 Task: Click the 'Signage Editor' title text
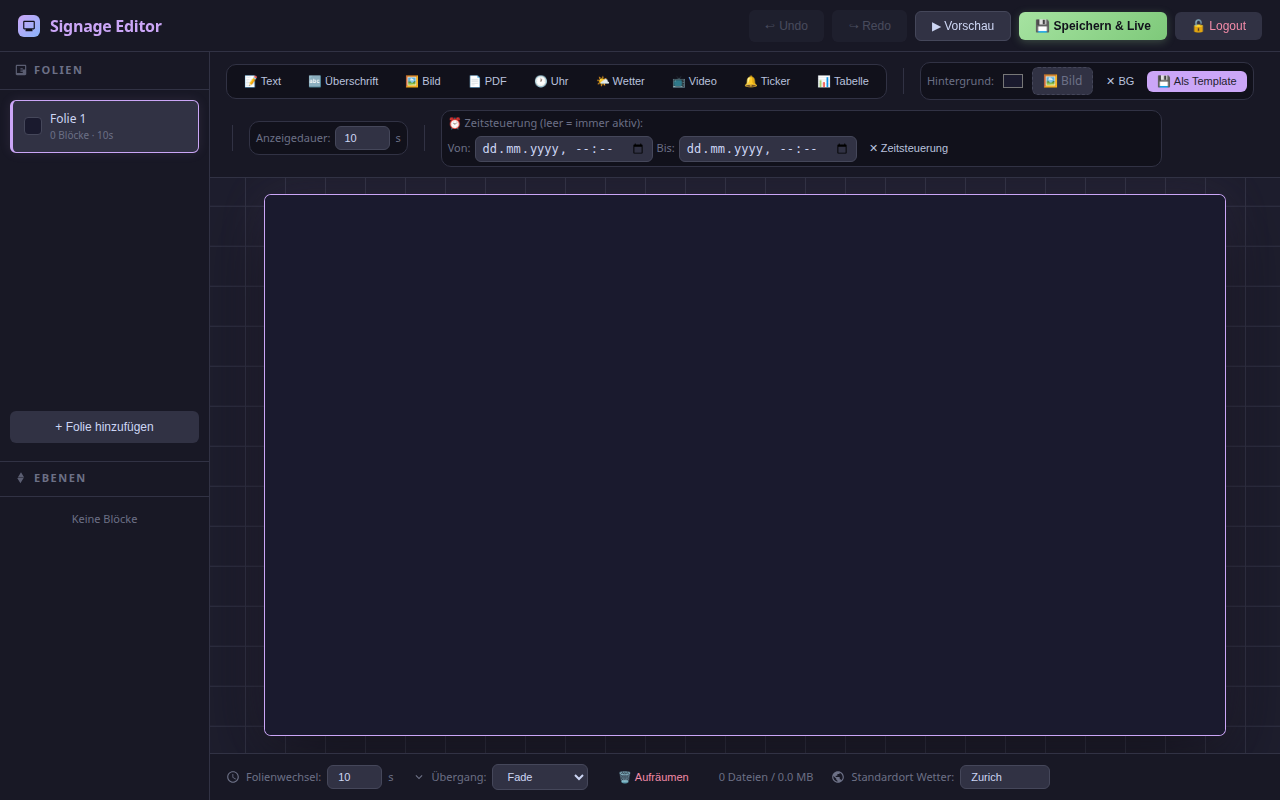106,26
